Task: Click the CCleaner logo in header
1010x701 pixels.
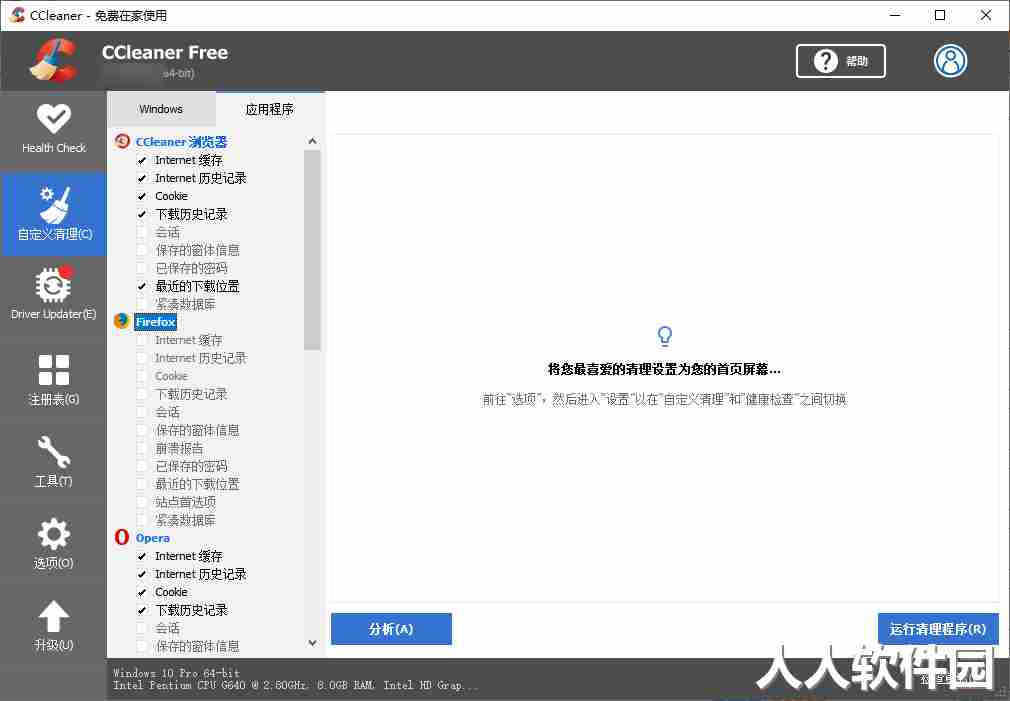Action: coord(54,61)
